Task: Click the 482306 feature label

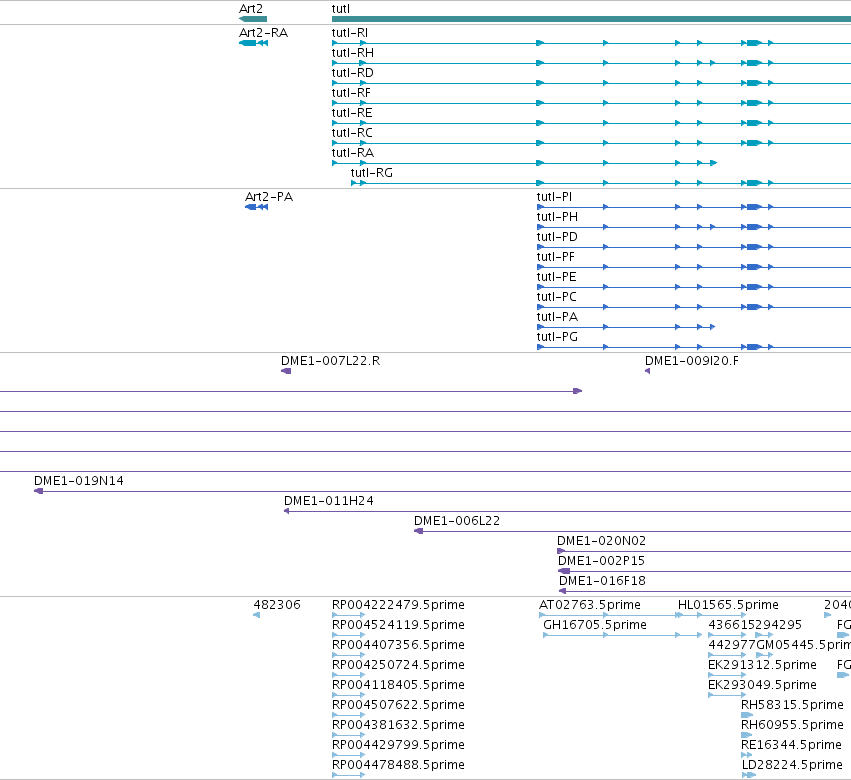Action: point(277,605)
